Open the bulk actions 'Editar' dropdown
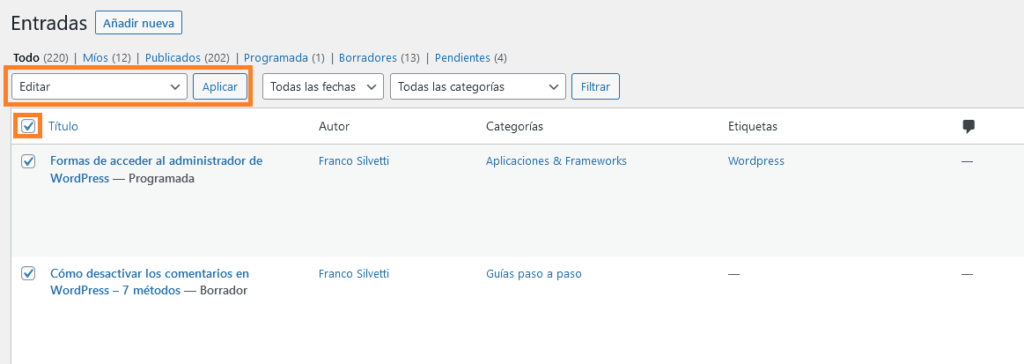Image resolution: width=1024 pixels, height=364 pixels. pyautogui.click(x=99, y=87)
